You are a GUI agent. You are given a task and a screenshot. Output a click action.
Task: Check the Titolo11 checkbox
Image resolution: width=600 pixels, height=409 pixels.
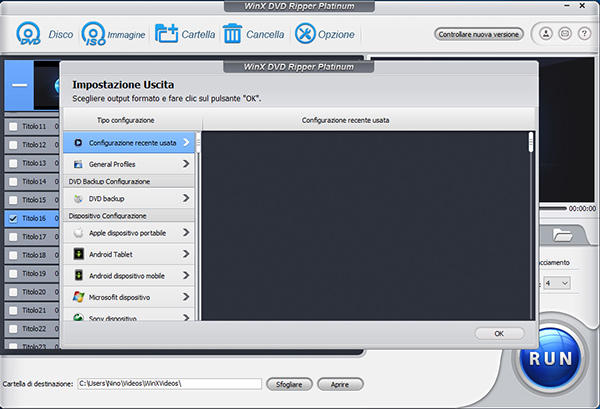(13, 126)
